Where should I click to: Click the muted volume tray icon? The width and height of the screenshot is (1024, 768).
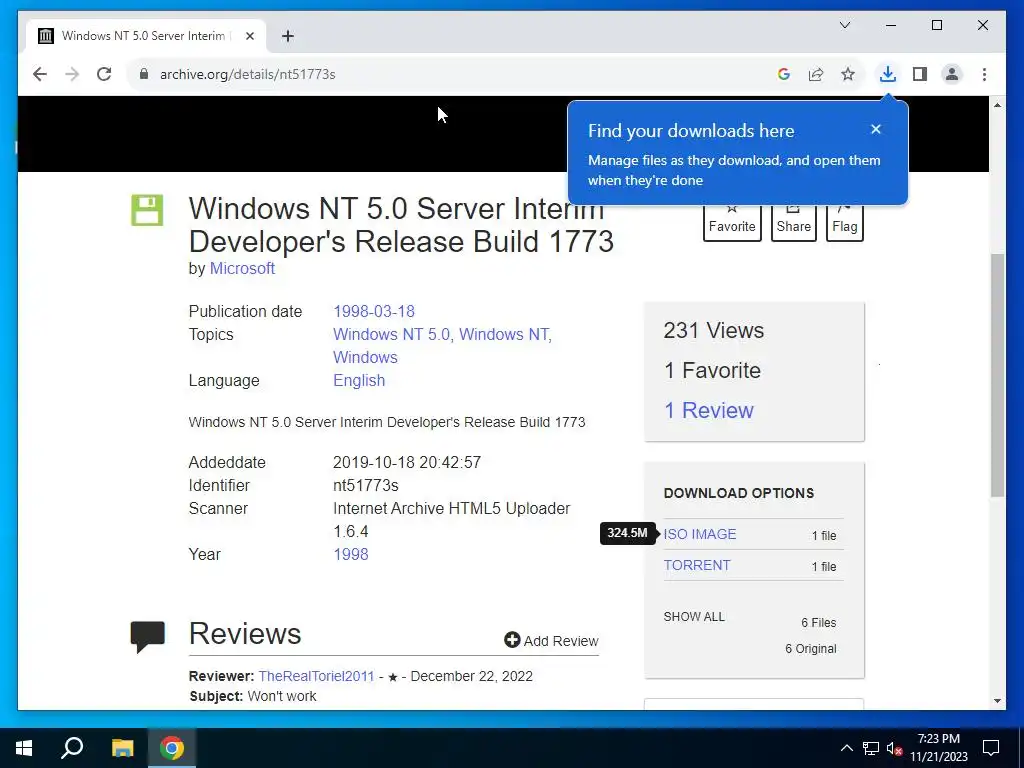click(x=895, y=748)
